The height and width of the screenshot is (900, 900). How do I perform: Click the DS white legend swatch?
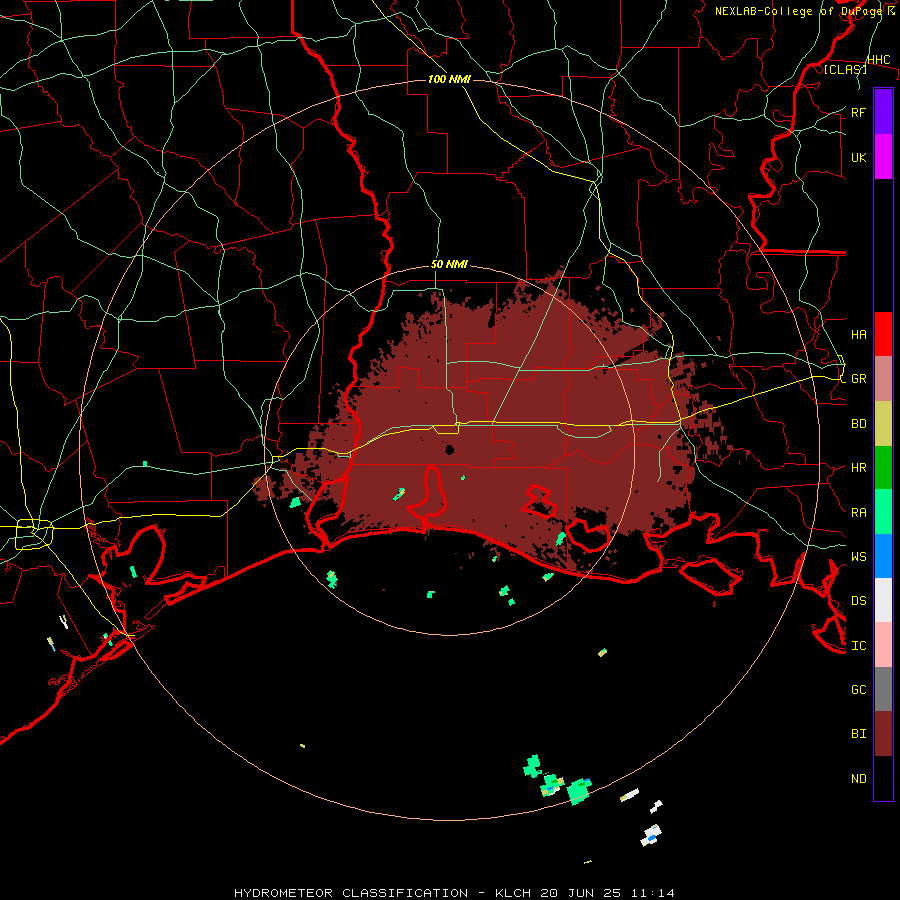883,600
